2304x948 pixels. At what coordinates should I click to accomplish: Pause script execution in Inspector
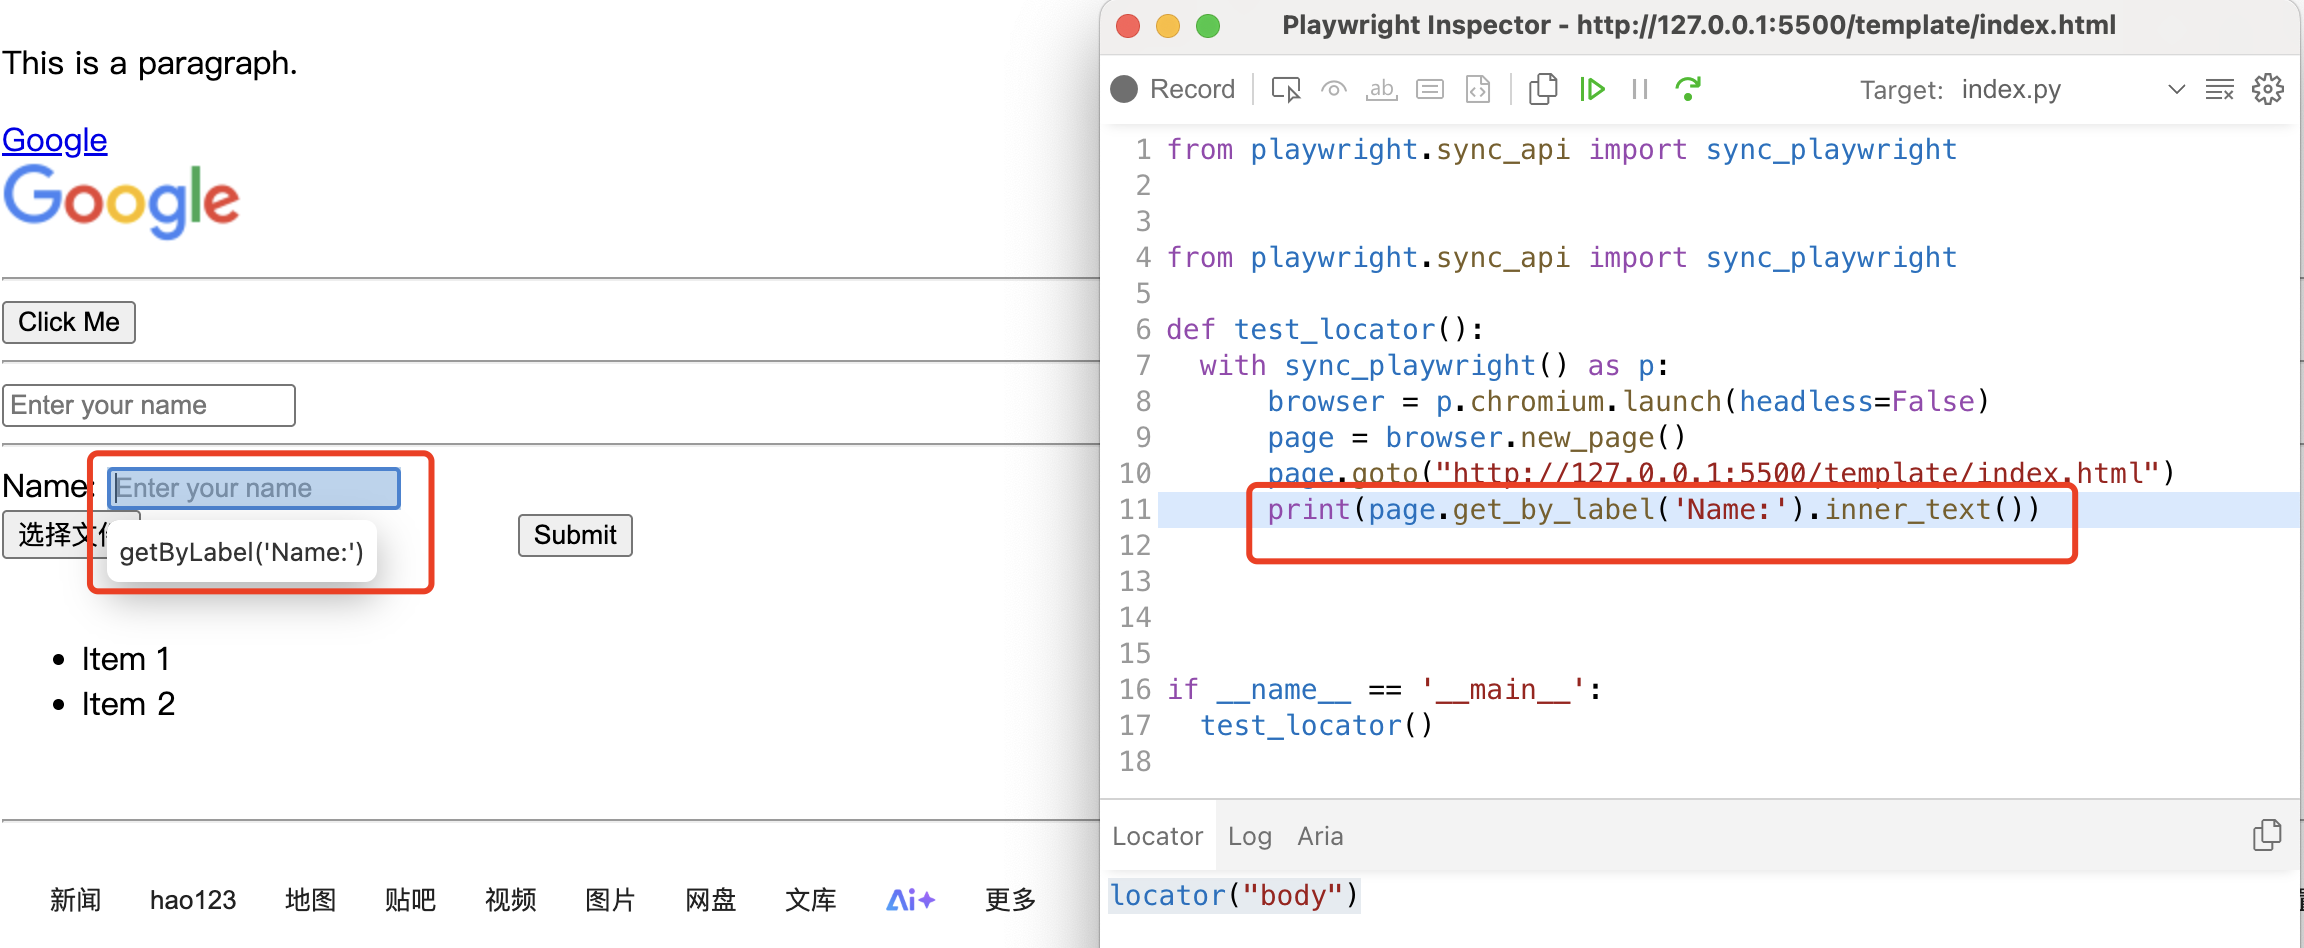pyautogui.click(x=1640, y=90)
